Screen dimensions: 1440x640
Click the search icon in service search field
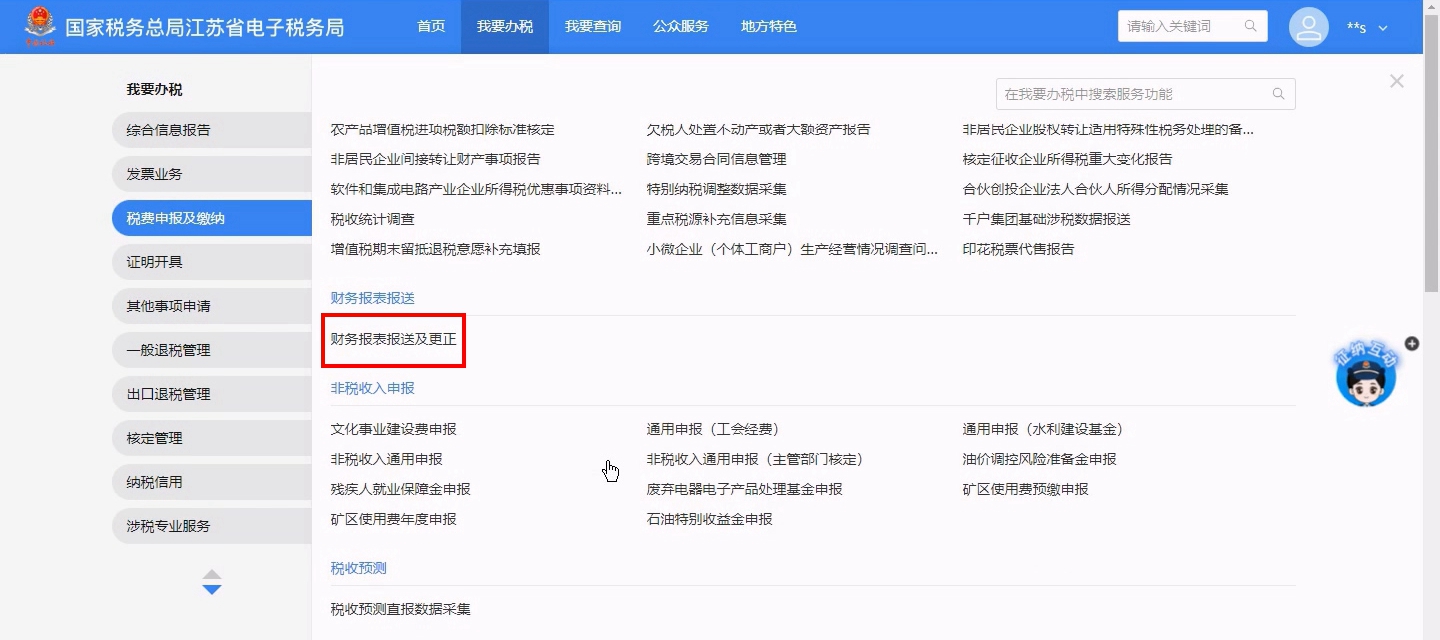click(1278, 94)
